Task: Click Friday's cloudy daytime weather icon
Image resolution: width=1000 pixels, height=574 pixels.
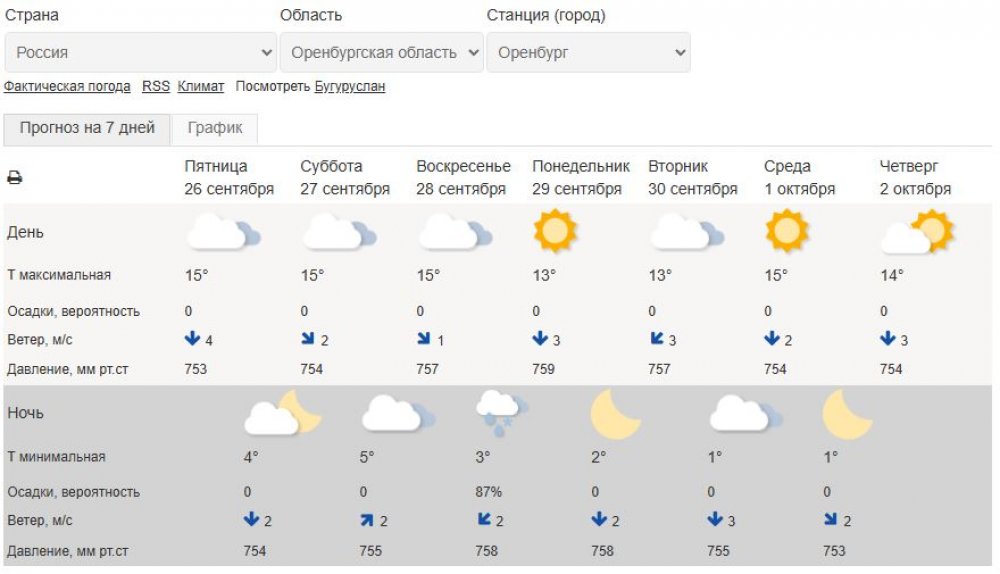Action: click(222, 233)
